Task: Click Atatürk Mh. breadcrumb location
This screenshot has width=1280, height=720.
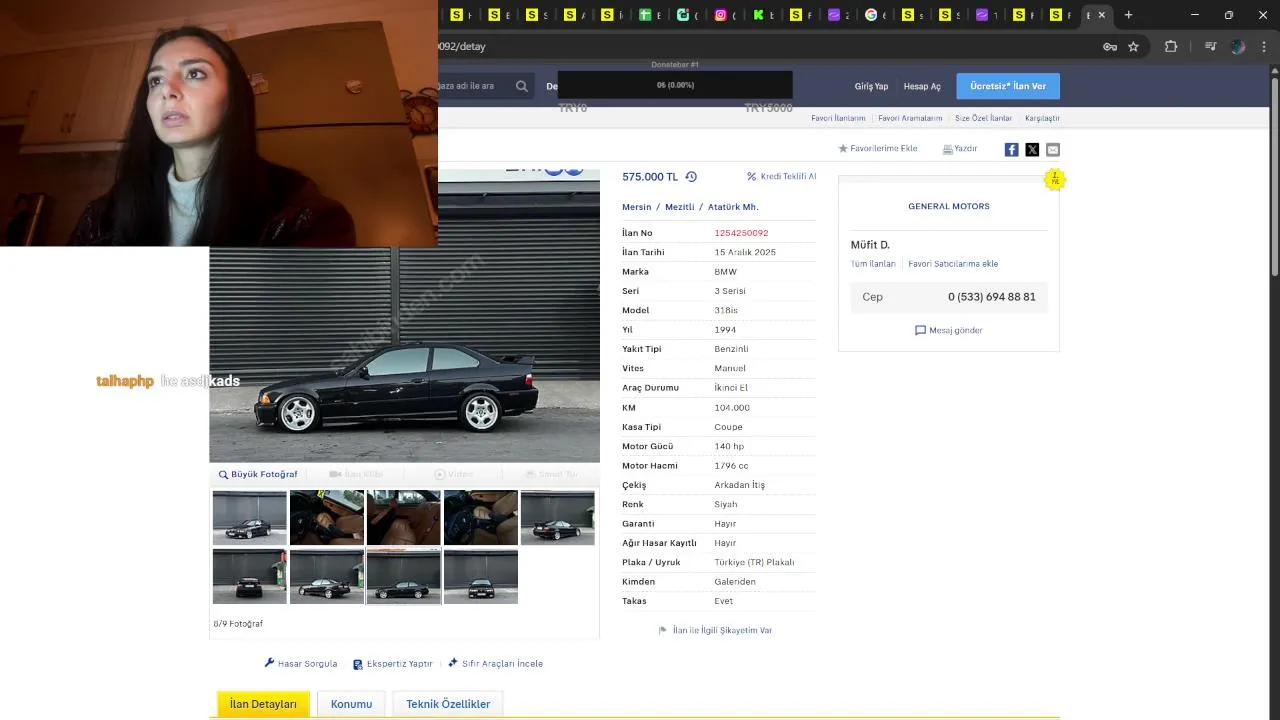Action: pyautogui.click(x=733, y=207)
